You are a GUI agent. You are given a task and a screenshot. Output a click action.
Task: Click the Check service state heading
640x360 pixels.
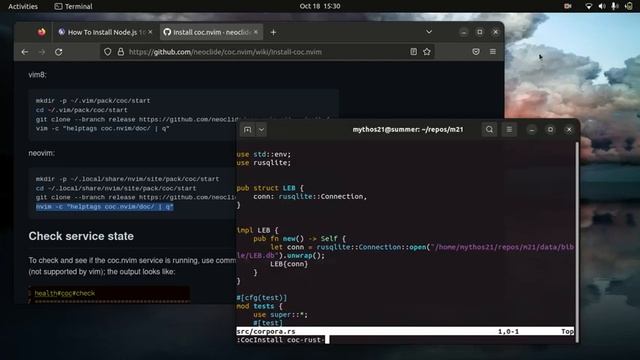point(81,236)
